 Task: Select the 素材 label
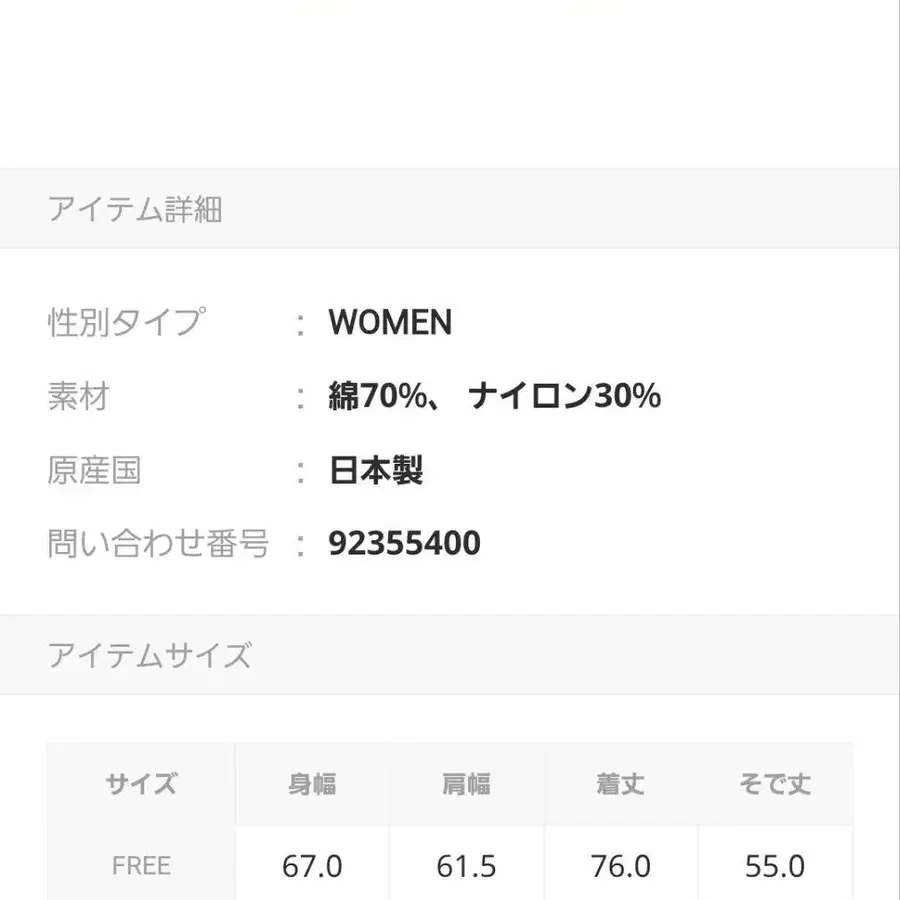click(x=78, y=397)
